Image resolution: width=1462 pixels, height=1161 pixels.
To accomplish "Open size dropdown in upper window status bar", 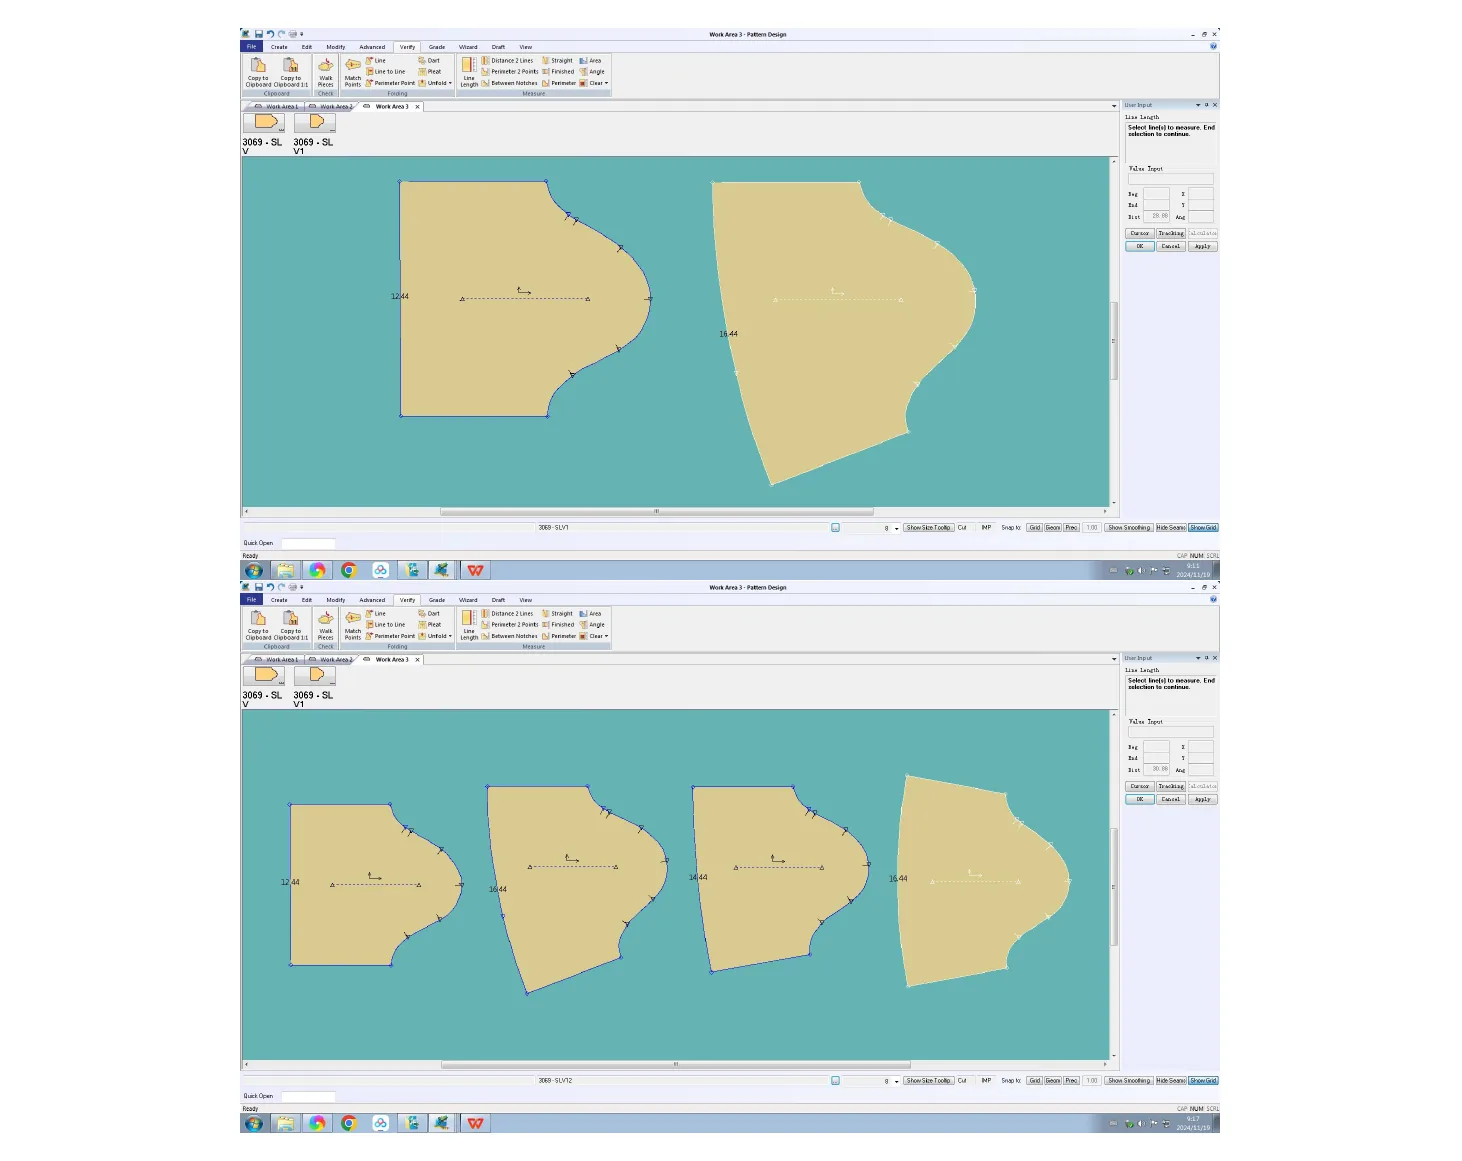I will [x=897, y=528].
